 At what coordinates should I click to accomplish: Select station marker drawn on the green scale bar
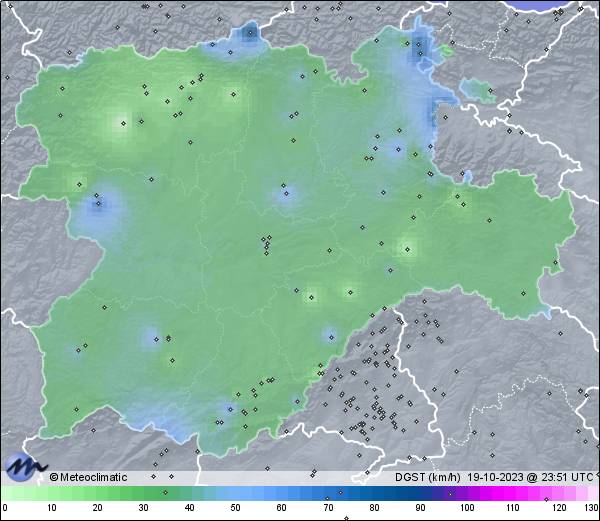(x=165, y=492)
